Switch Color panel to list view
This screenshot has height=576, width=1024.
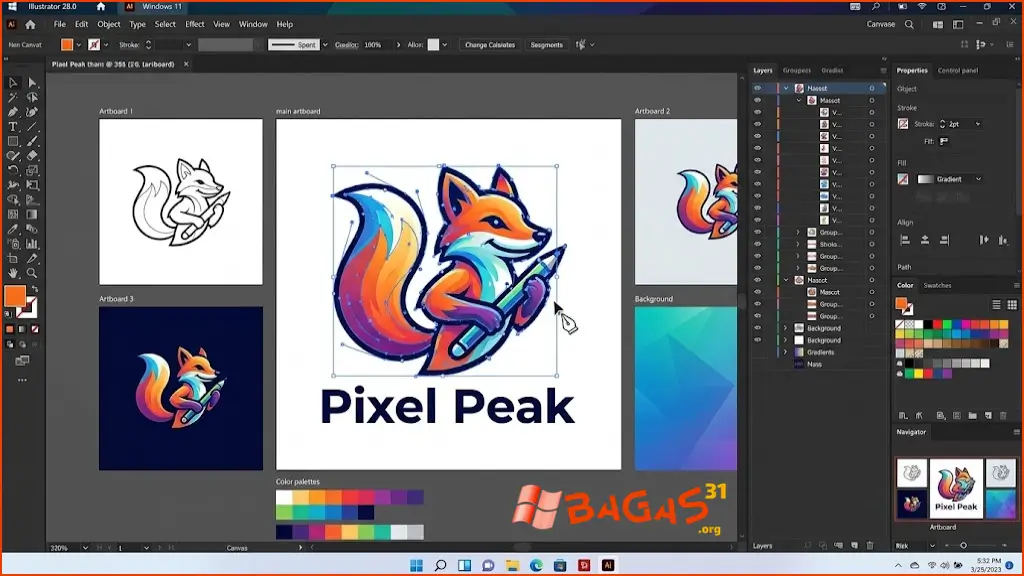997,305
